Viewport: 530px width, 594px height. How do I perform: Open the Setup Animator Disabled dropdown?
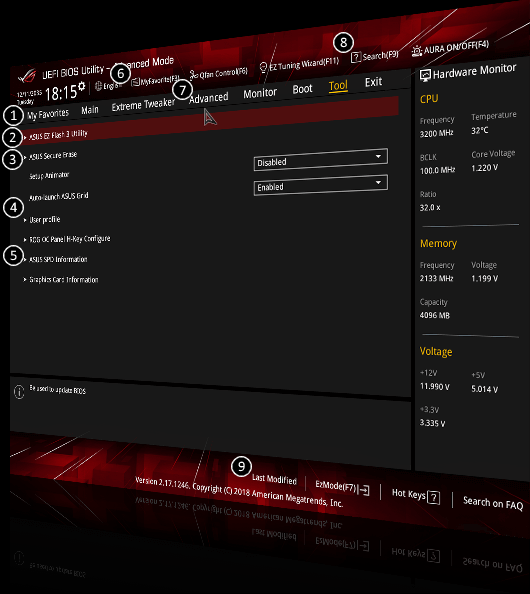pos(321,159)
